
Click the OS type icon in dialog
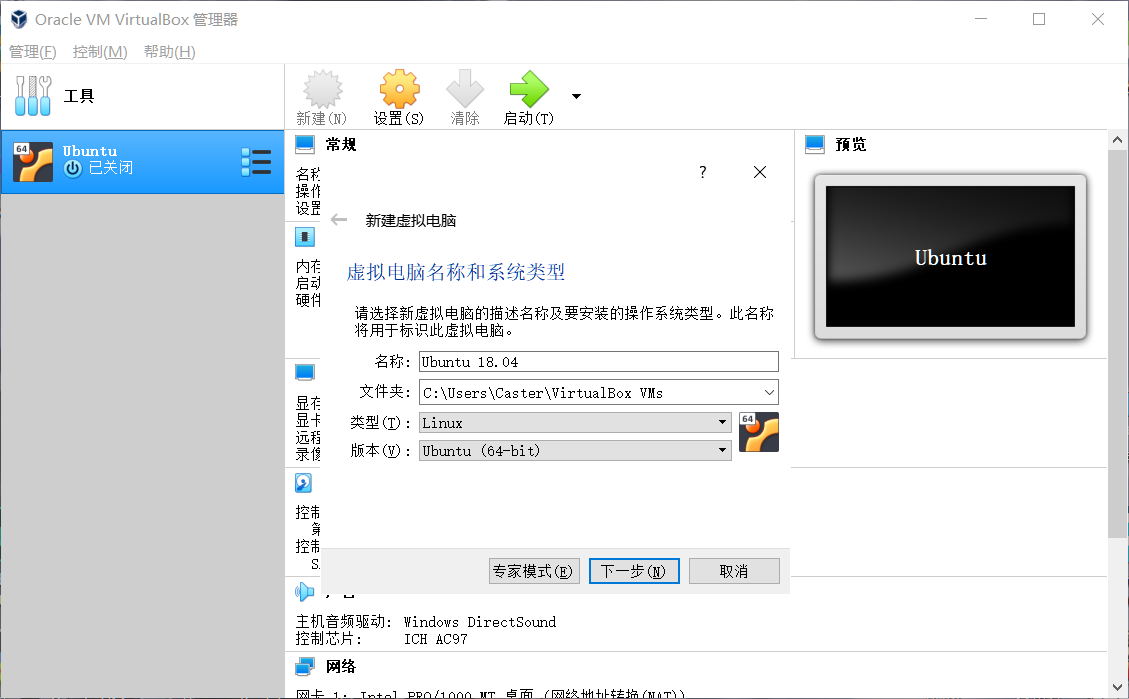pyautogui.click(x=759, y=432)
